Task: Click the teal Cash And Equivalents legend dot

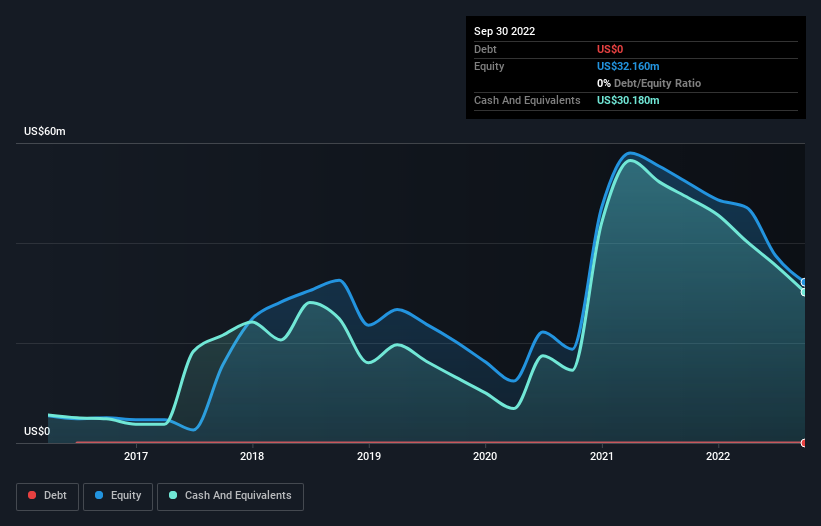Action: pyautogui.click(x=173, y=495)
